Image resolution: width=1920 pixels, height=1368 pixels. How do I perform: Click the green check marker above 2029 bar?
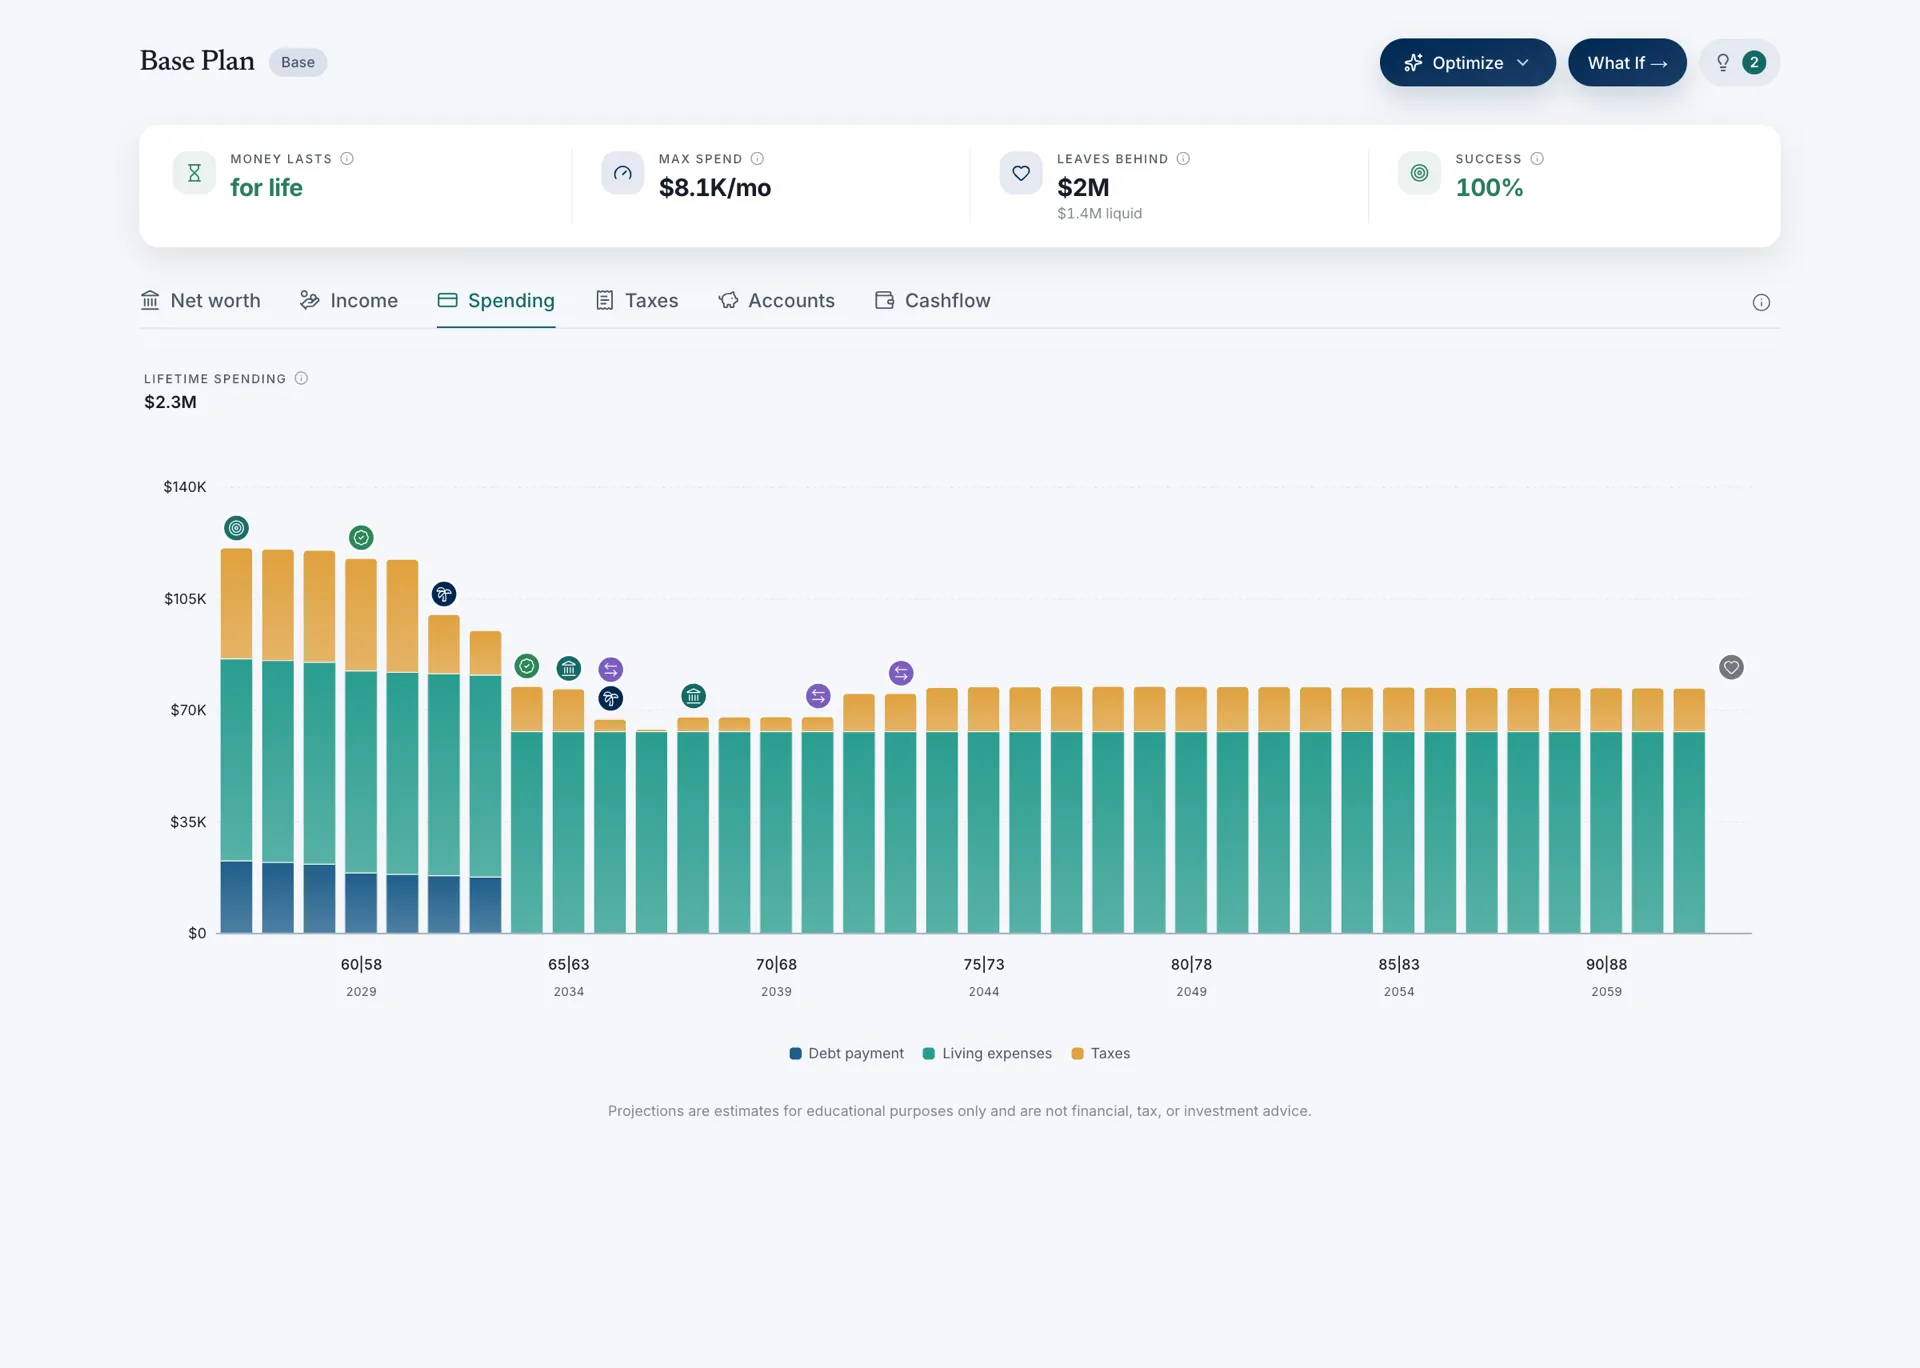click(361, 538)
